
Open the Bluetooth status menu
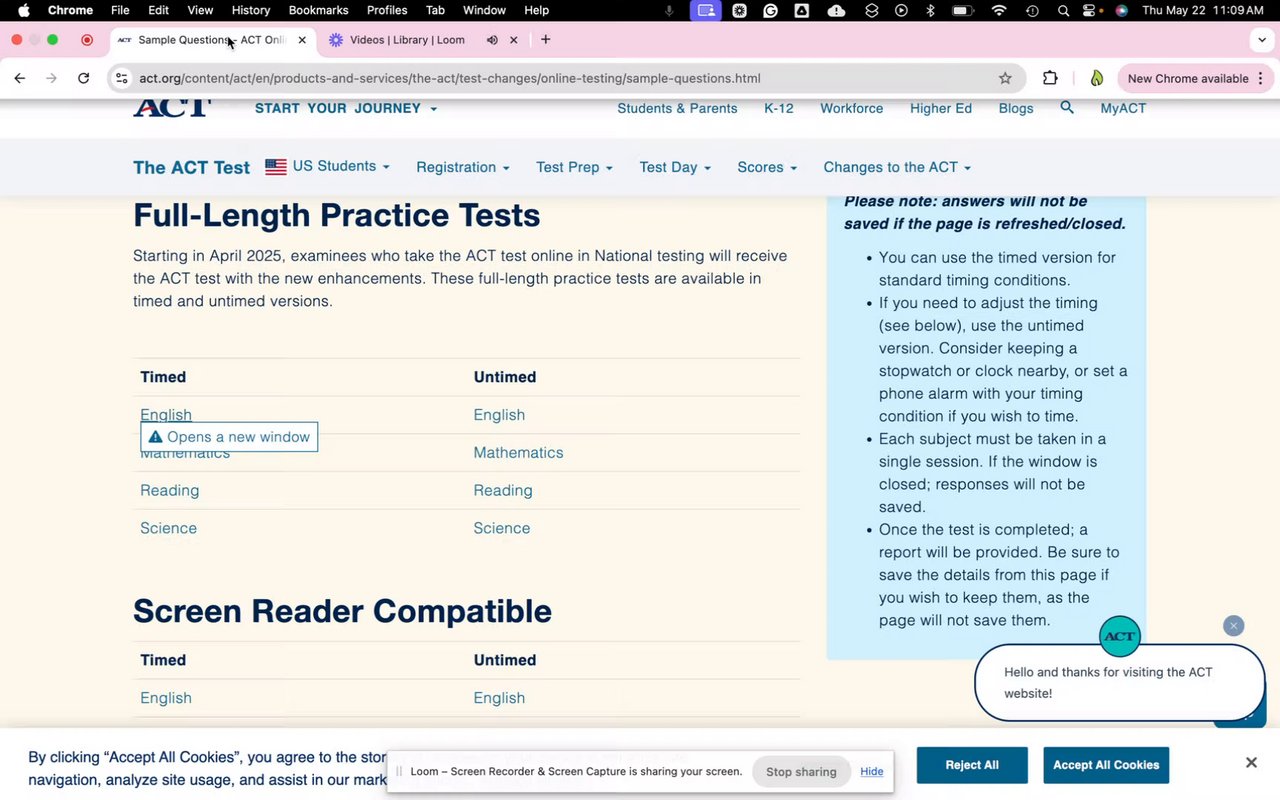coord(930,10)
